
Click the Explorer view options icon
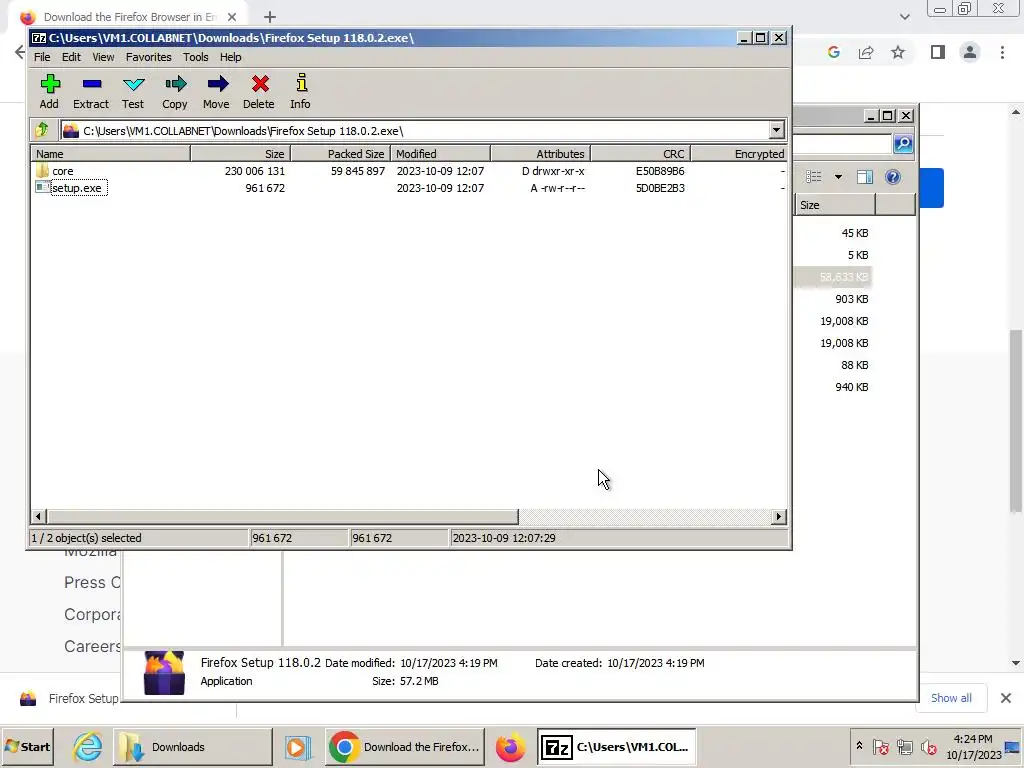coord(814,176)
